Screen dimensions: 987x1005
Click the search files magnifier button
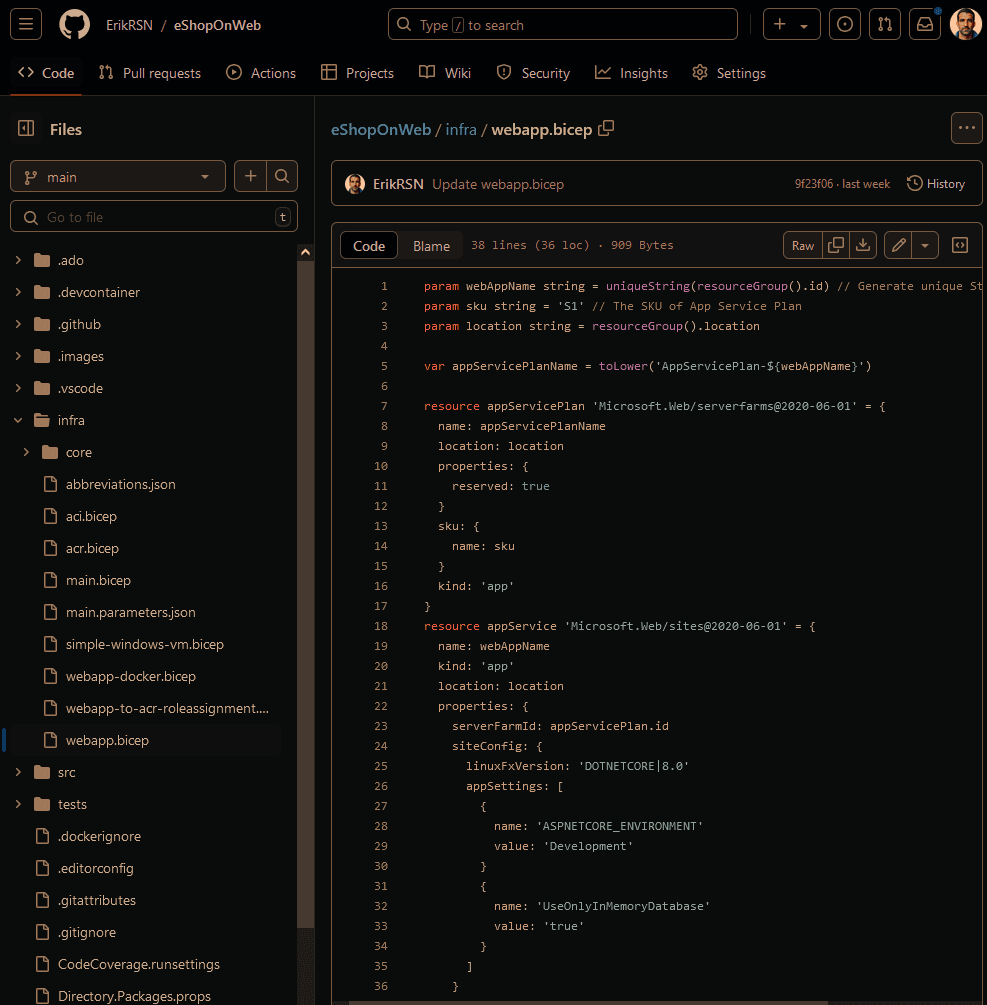pos(282,176)
